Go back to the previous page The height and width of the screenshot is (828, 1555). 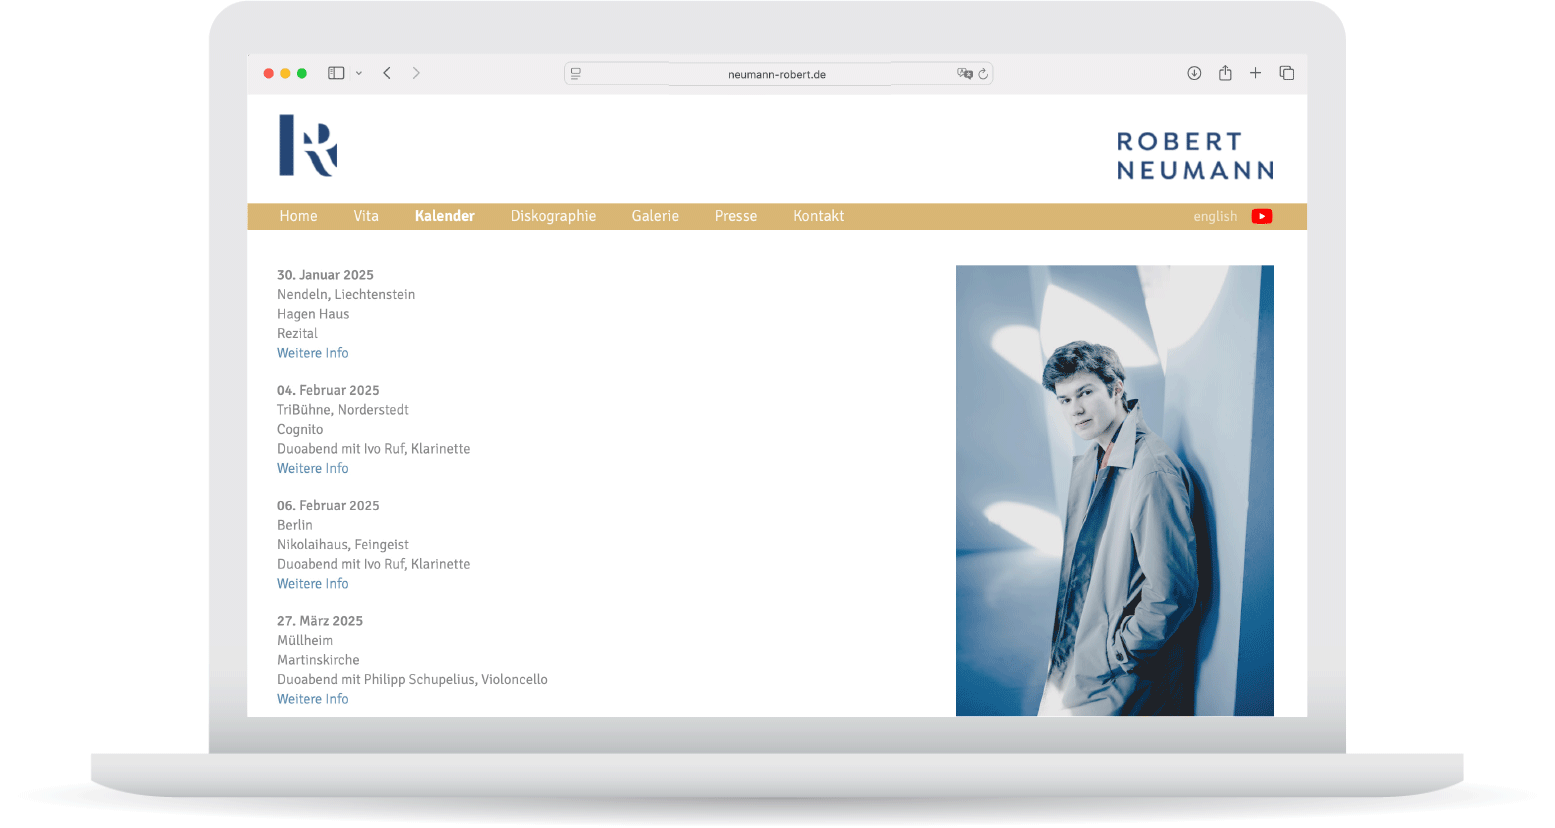(387, 73)
